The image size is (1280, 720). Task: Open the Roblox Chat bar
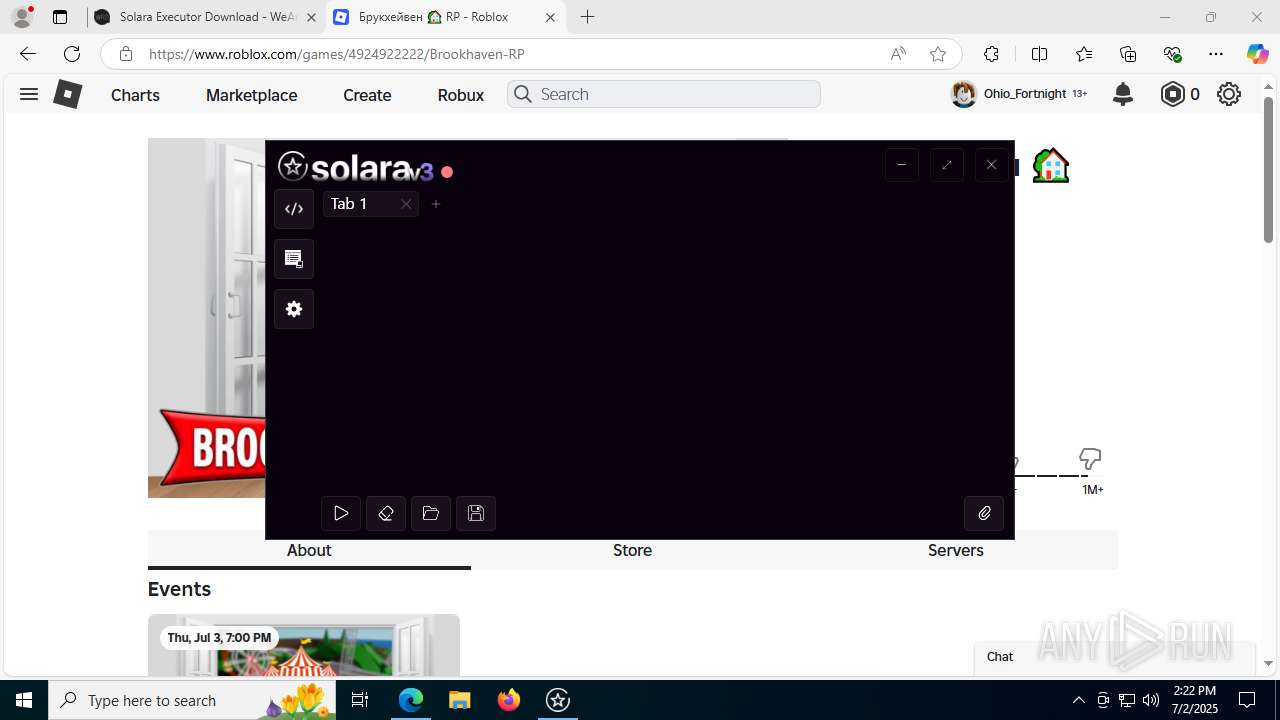pos(1114,657)
